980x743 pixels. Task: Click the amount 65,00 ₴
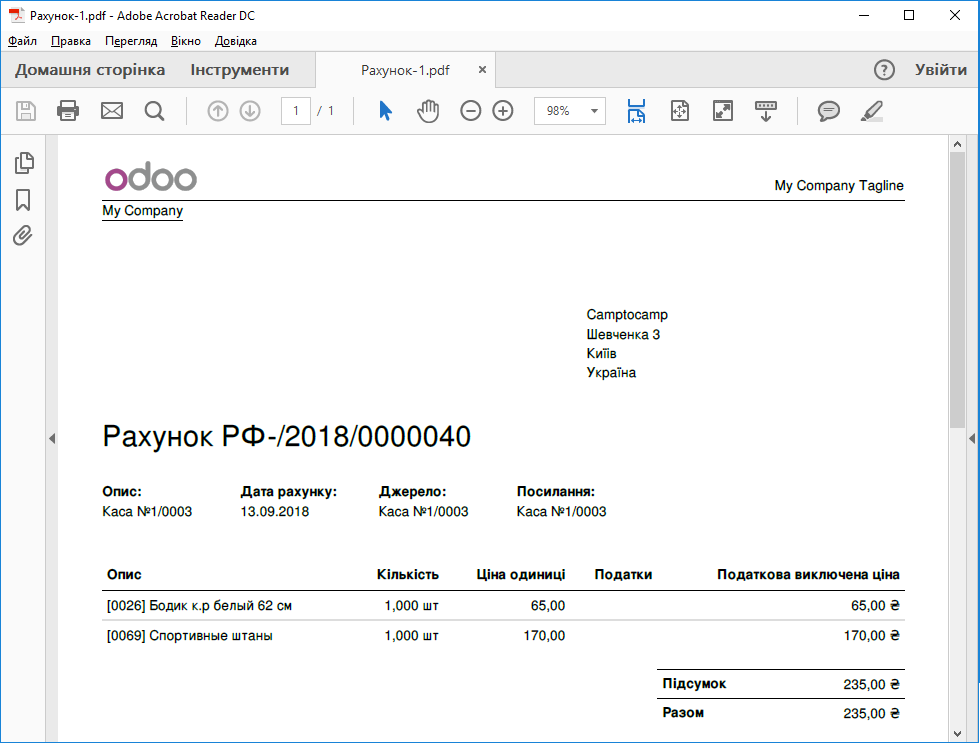point(875,606)
